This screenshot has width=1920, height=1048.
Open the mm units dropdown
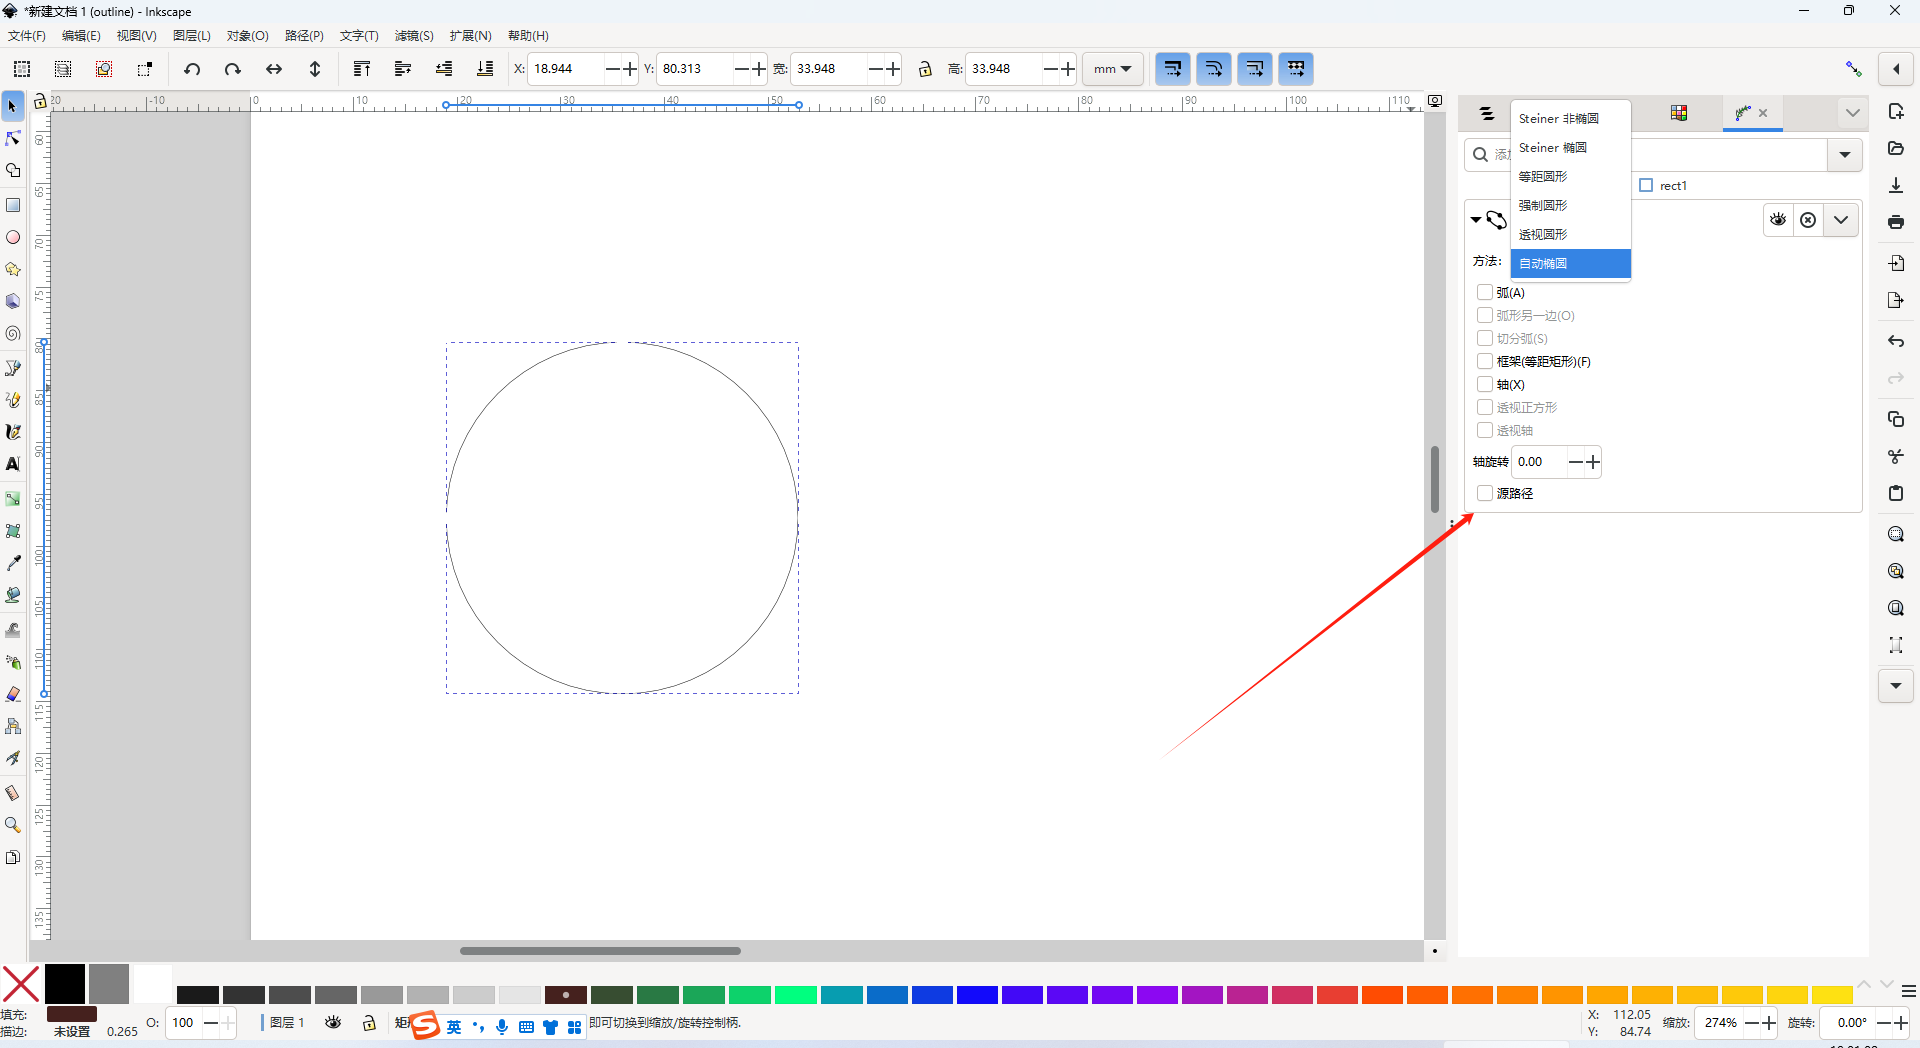(x=1112, y=69)
